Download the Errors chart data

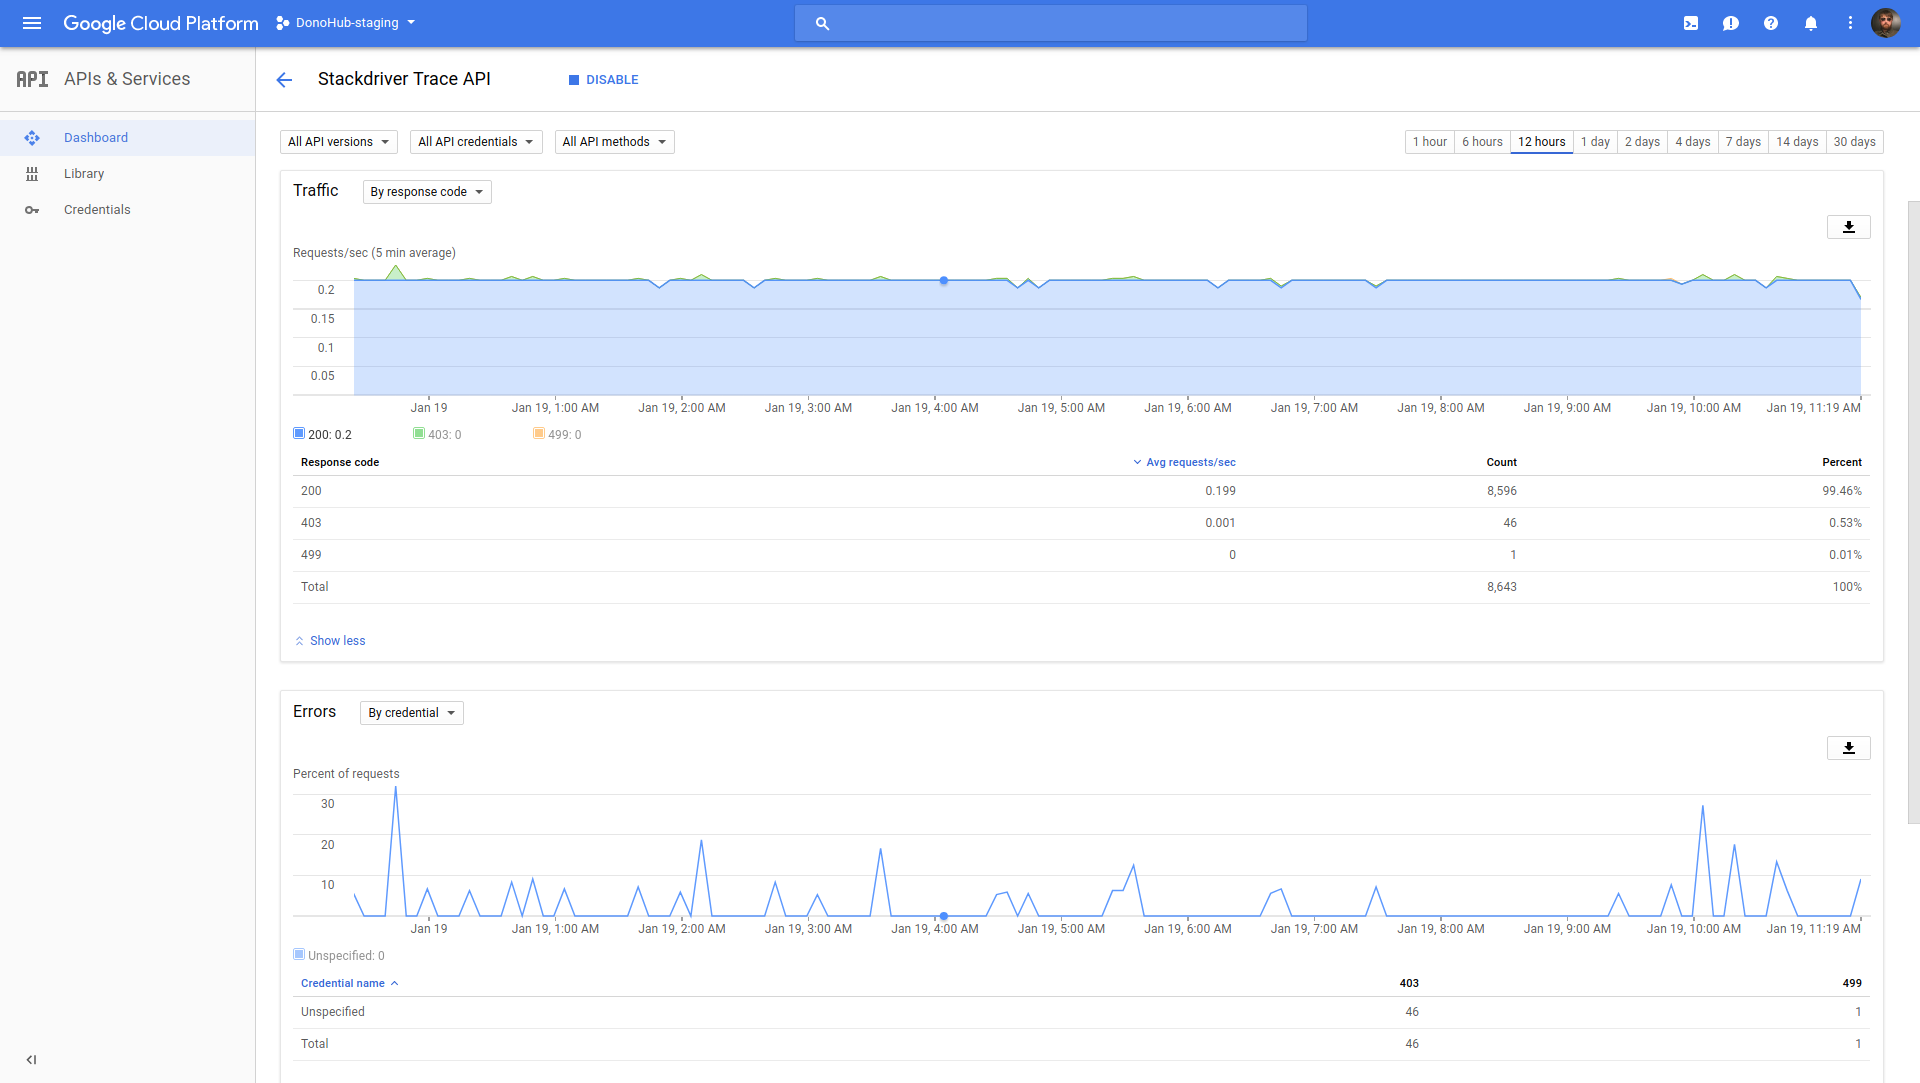(1848, 748)
